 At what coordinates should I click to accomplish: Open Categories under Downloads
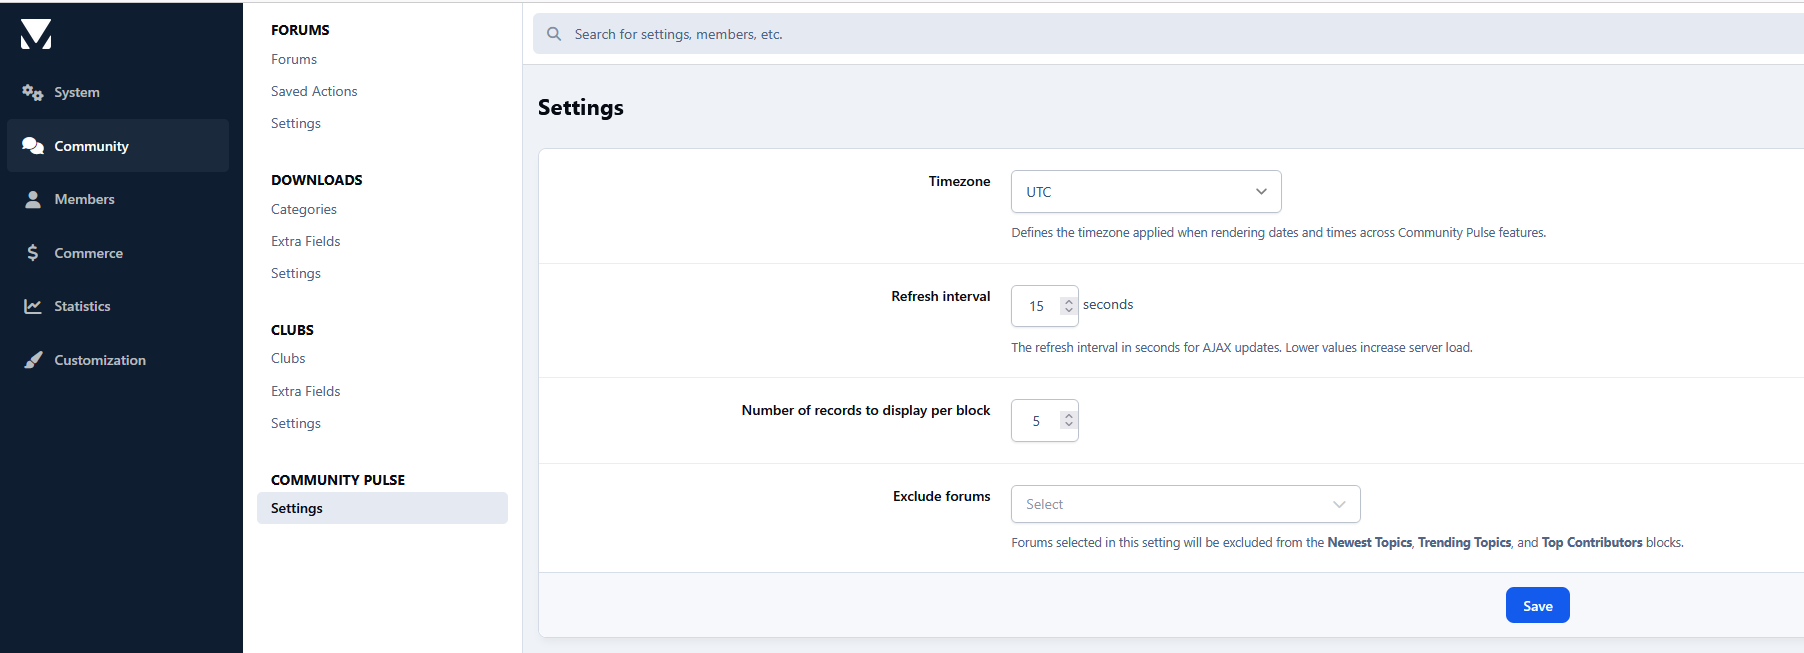(303, 209)
